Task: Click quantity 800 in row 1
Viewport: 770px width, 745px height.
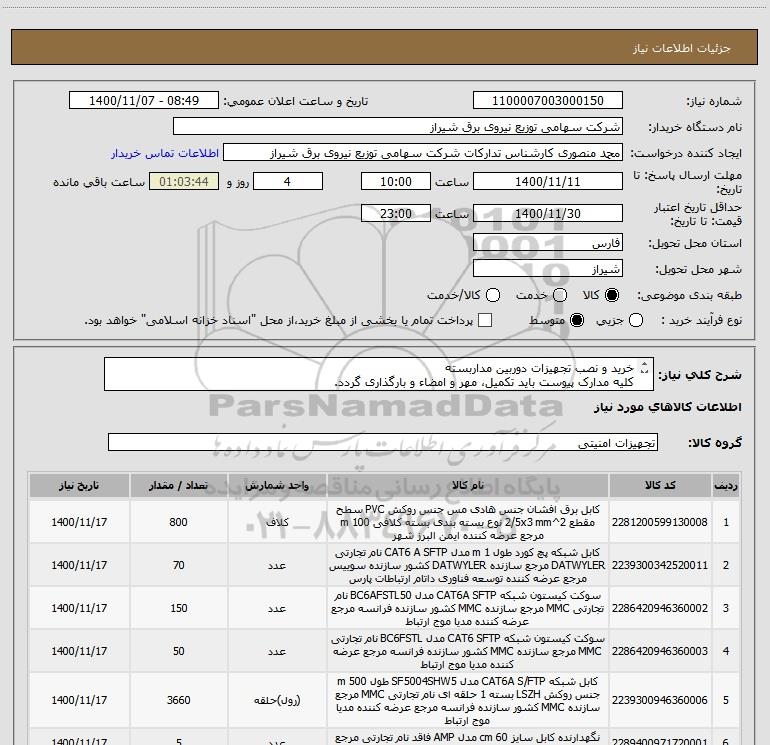Action: pyautogui.click(x=178, y=522)
